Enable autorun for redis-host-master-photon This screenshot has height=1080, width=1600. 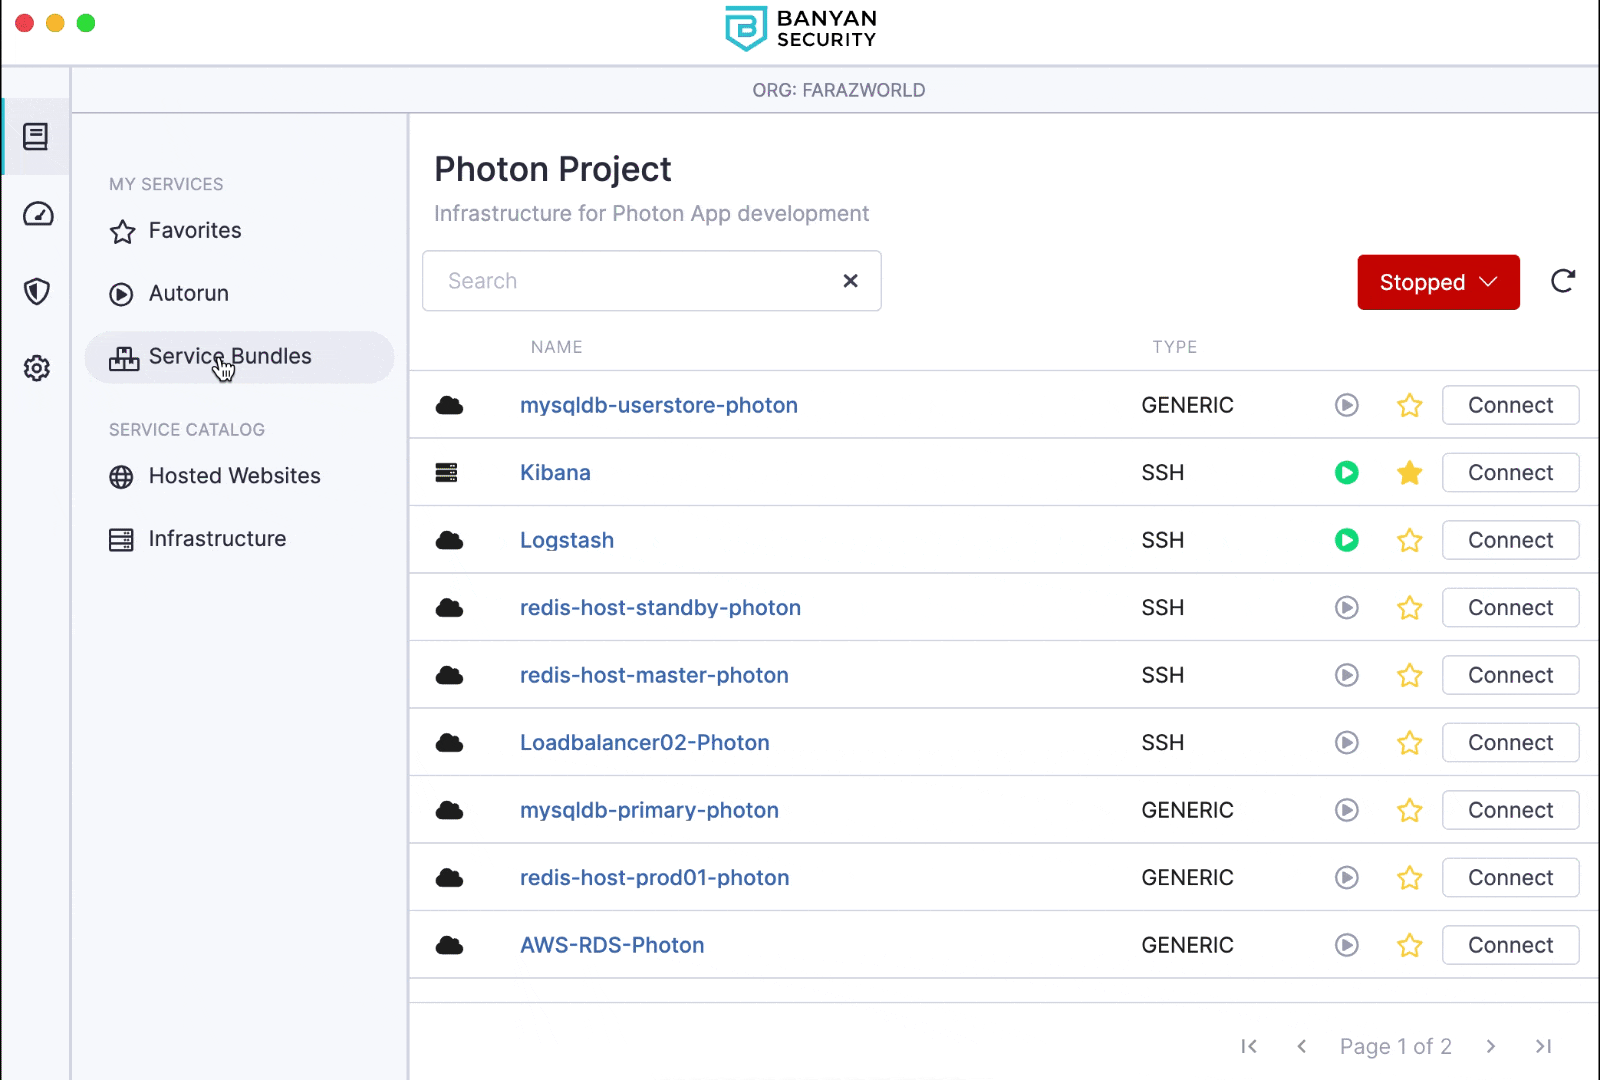click(x=1347, y=675)
